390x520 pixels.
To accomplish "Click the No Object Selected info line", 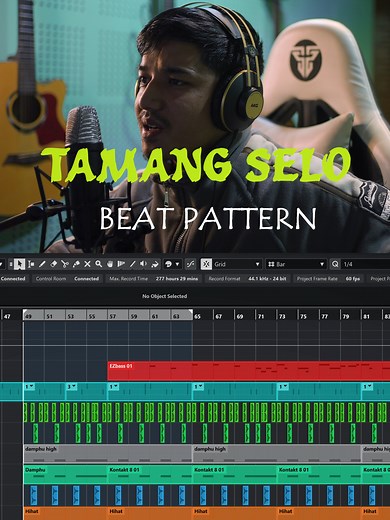I will point(164,296).
